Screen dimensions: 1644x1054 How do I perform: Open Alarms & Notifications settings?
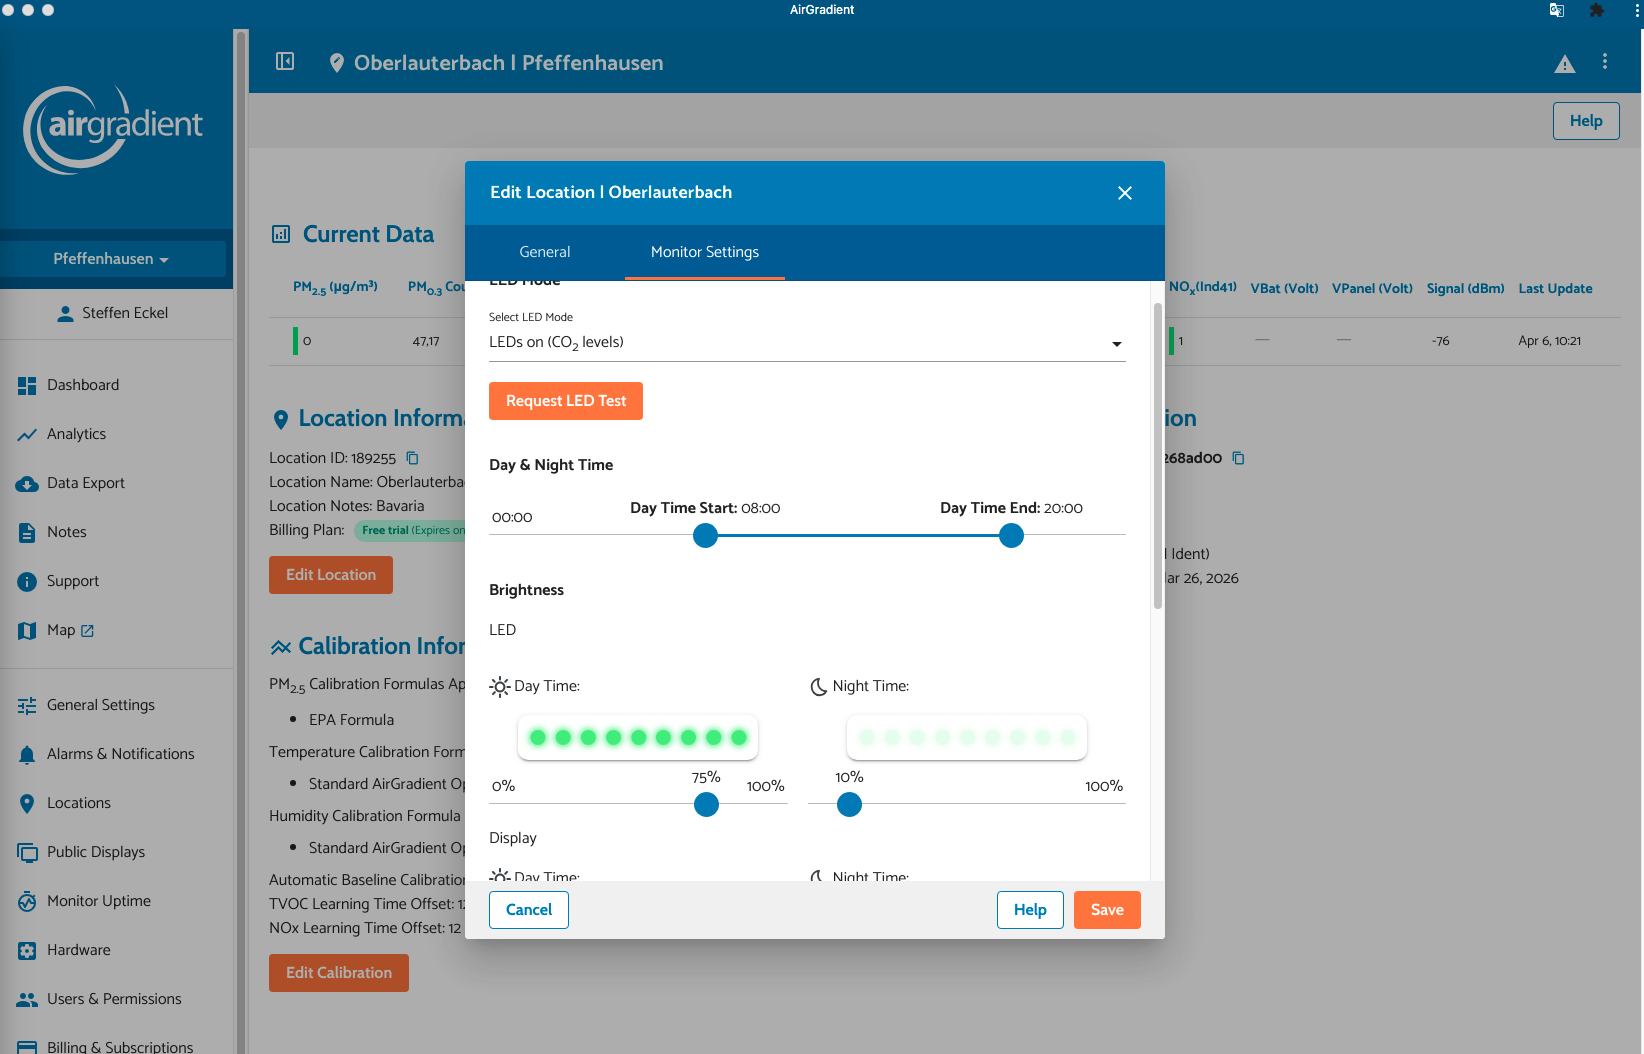pos(120,754)
